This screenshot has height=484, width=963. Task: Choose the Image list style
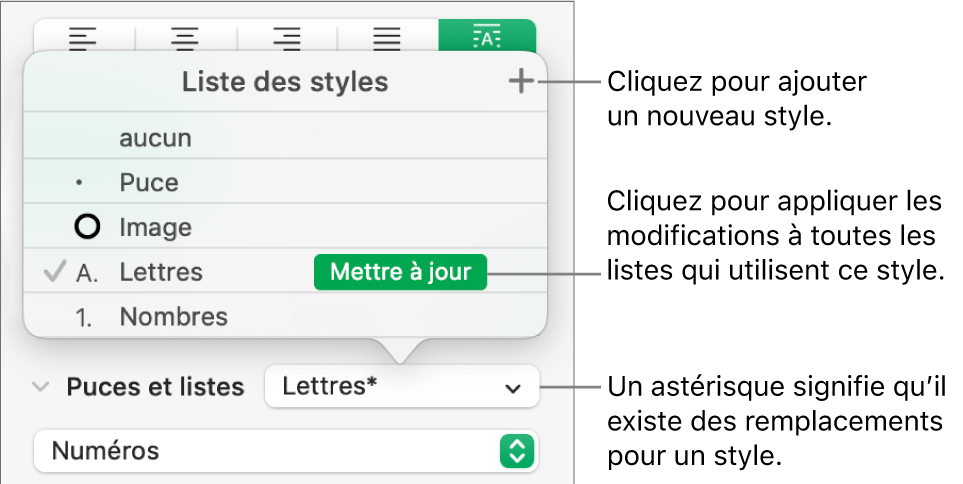click(155, 227)
